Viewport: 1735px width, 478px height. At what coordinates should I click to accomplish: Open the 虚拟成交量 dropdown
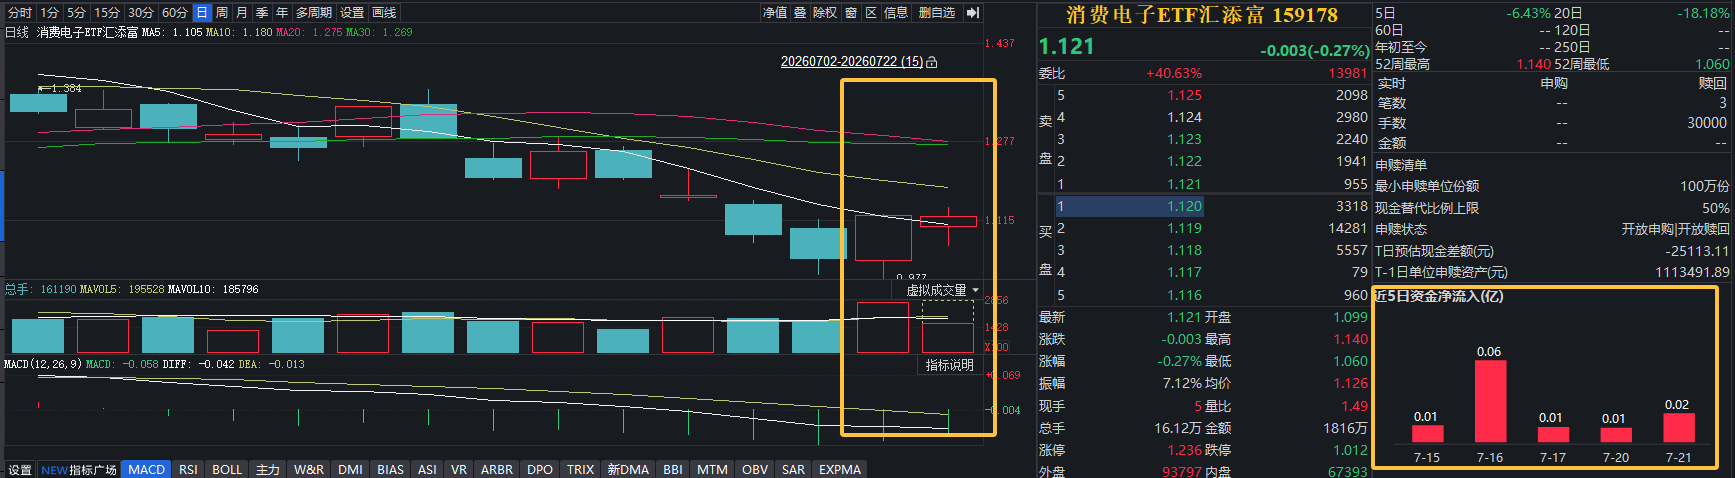click(x=942, y=290)
